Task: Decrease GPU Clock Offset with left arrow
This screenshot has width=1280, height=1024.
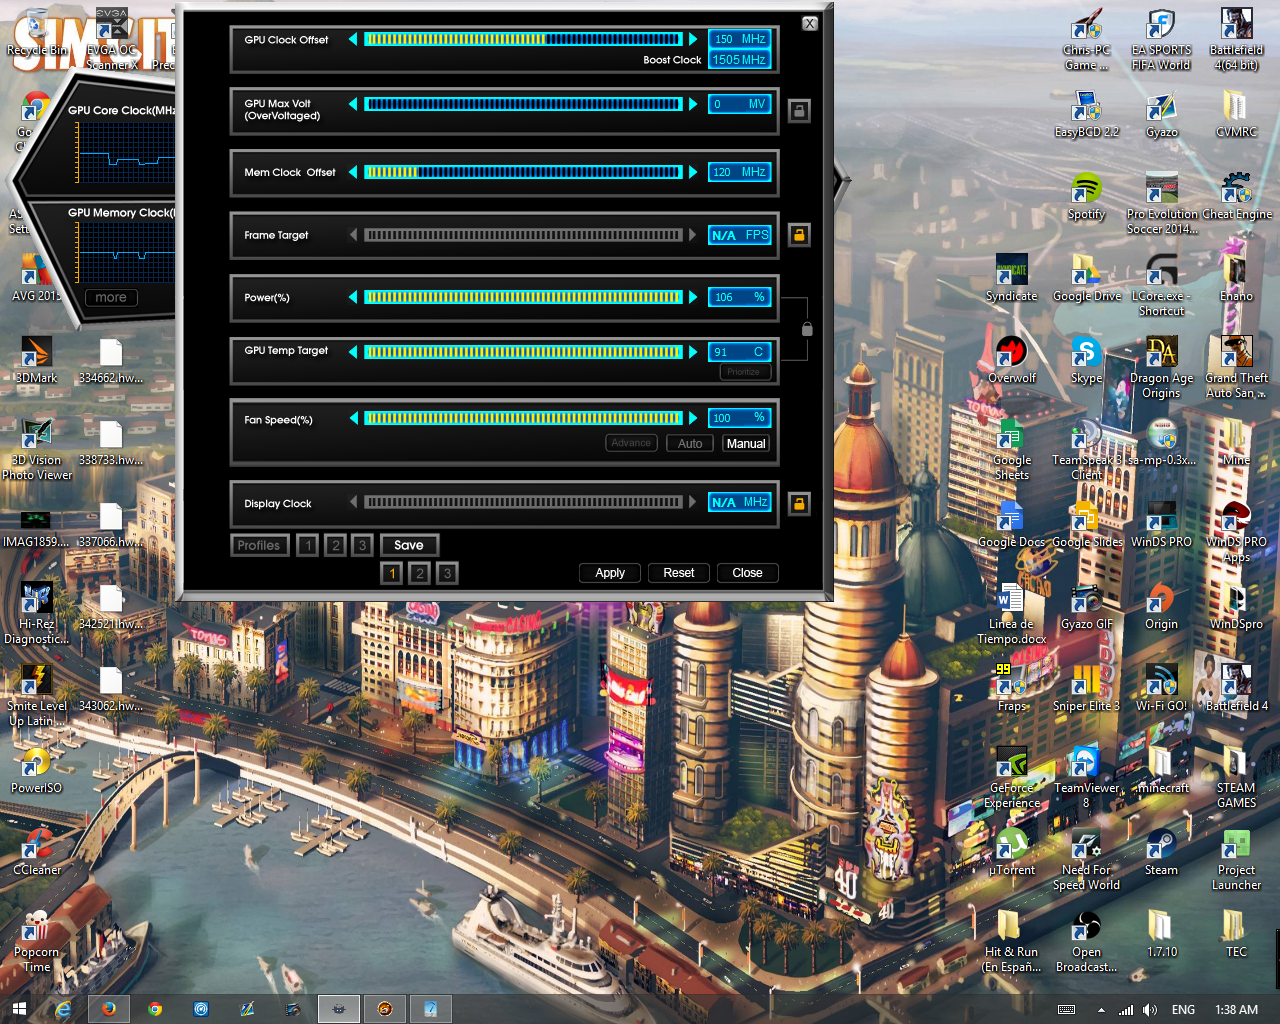Action: 353,39
